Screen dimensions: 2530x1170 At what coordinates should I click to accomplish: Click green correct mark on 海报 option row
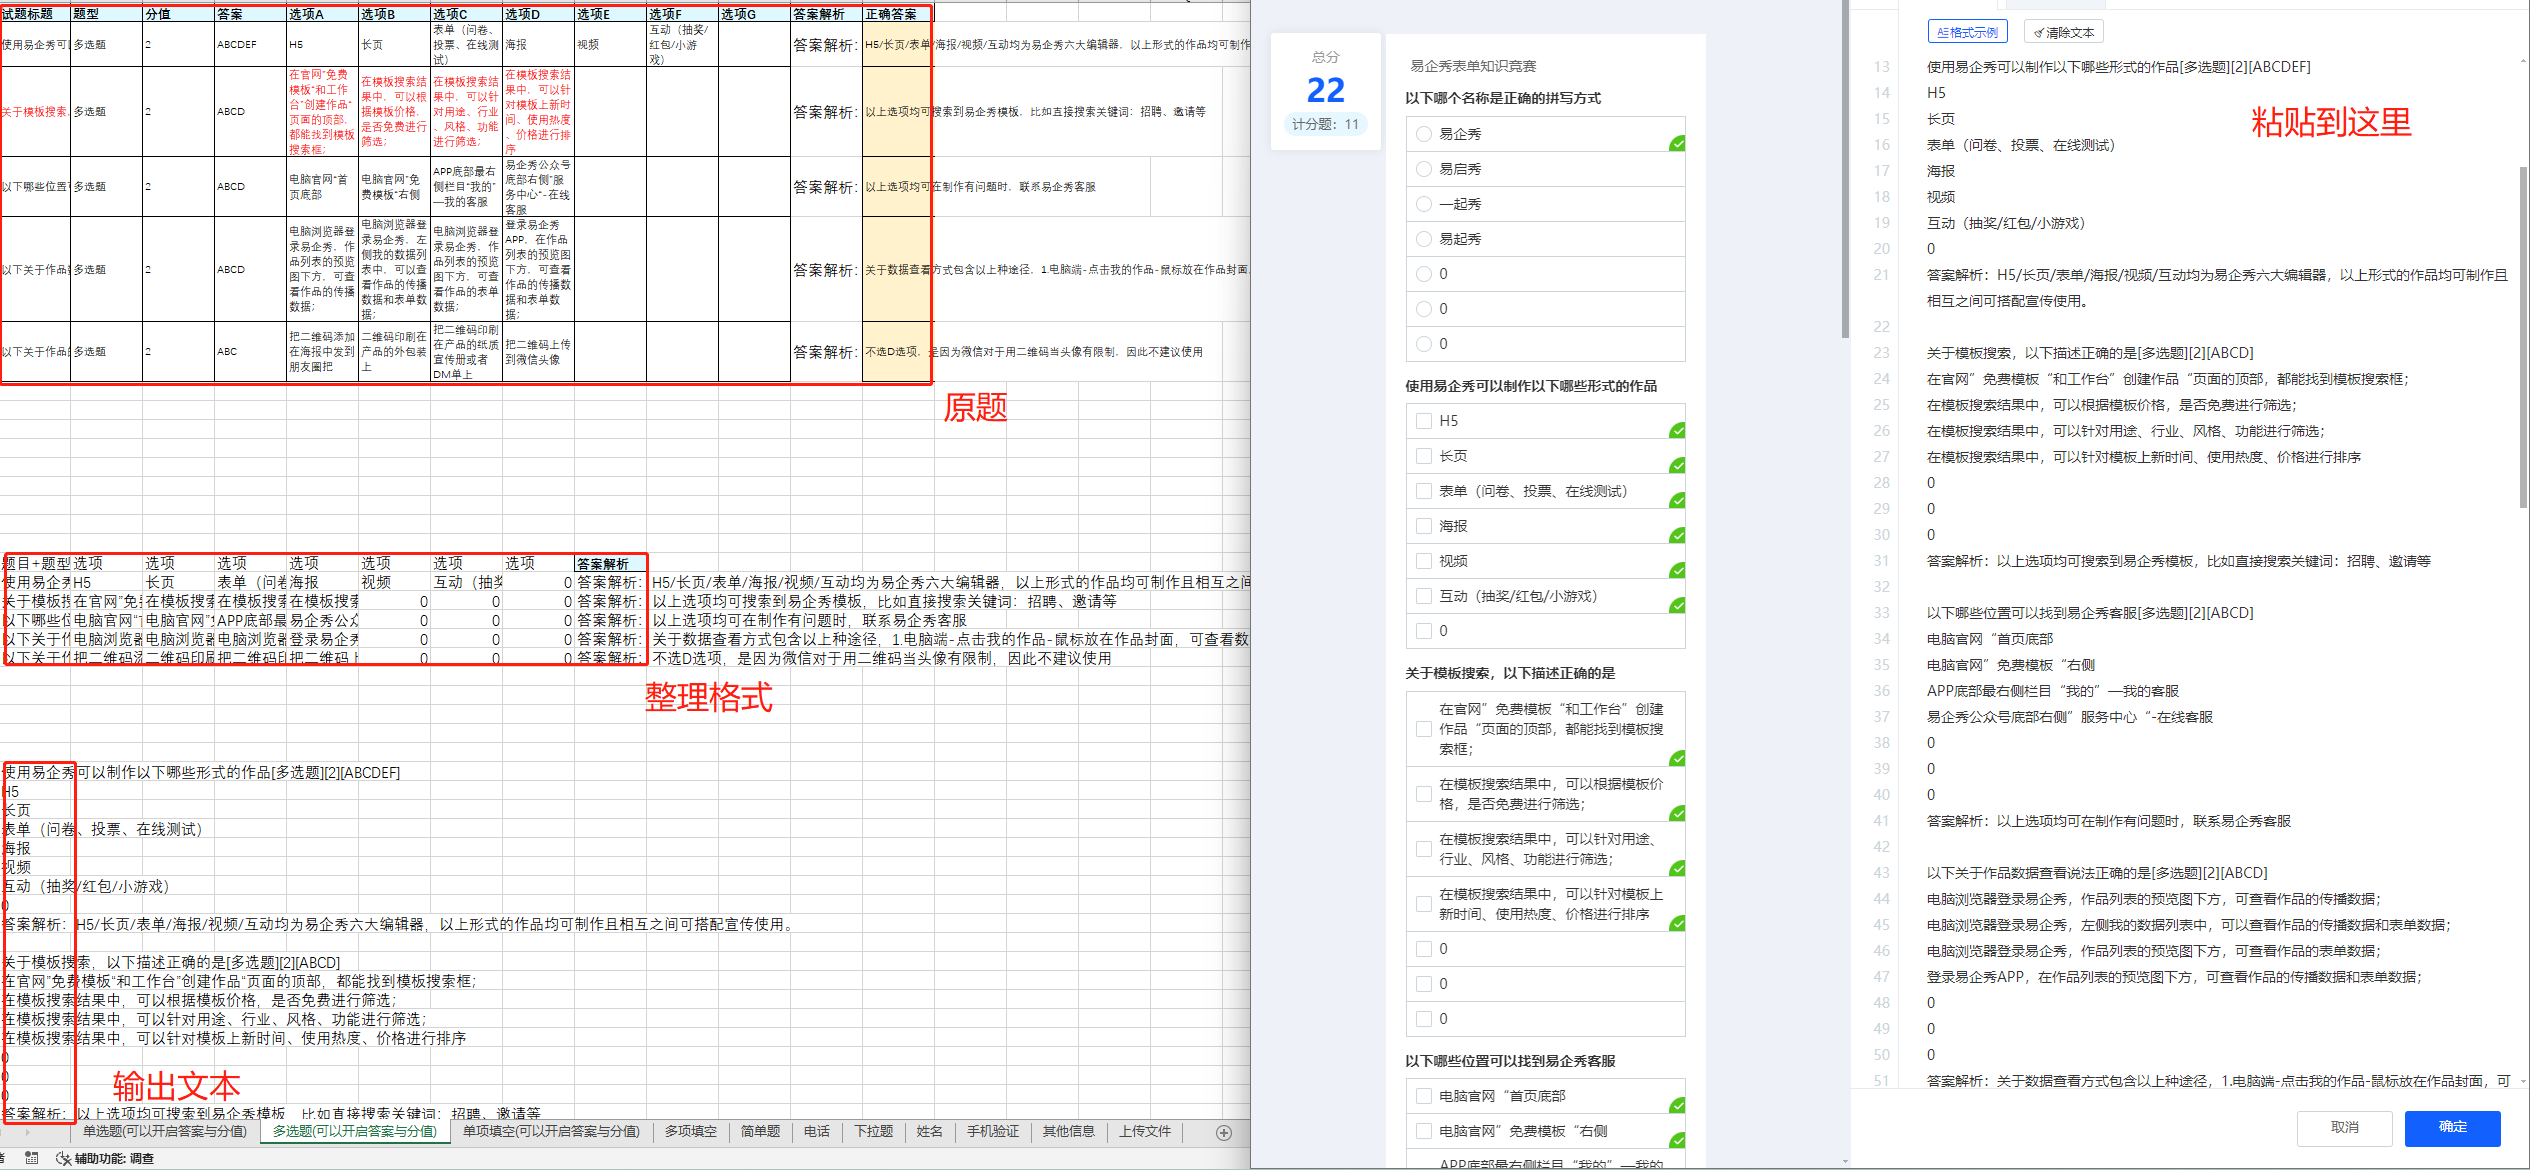click(x=1677, y=536)
